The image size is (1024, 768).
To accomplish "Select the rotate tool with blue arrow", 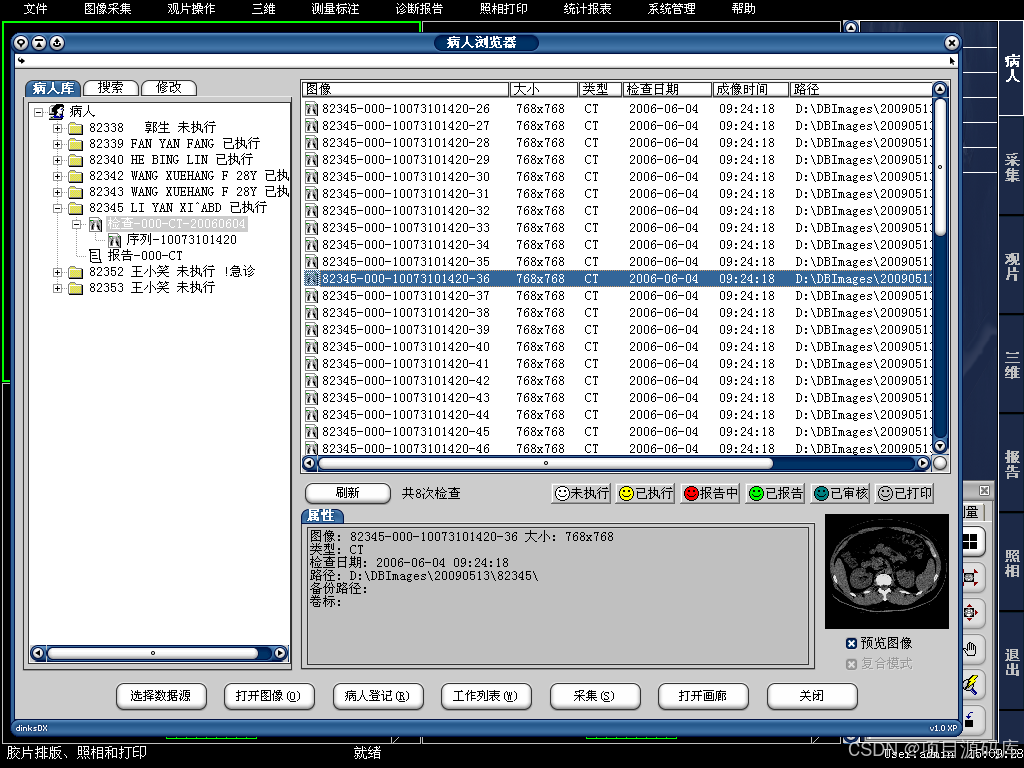I will 970,720.
